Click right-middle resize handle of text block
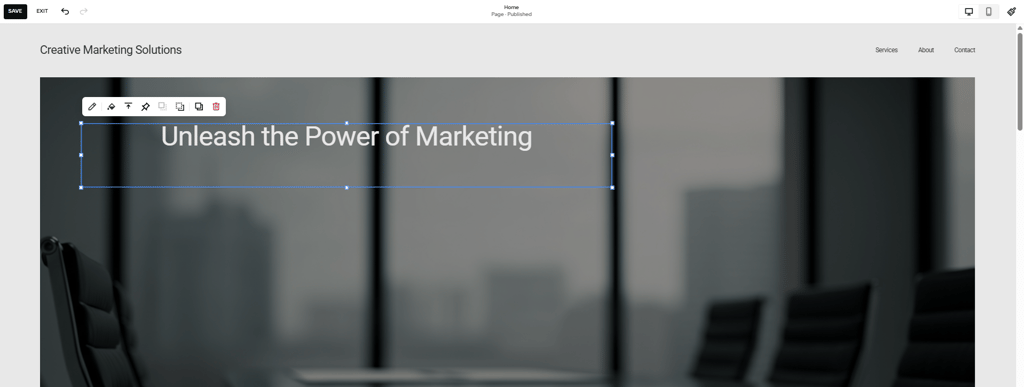Image resolution: width=1024 pixels, height=387 pixels. point(612,155)
